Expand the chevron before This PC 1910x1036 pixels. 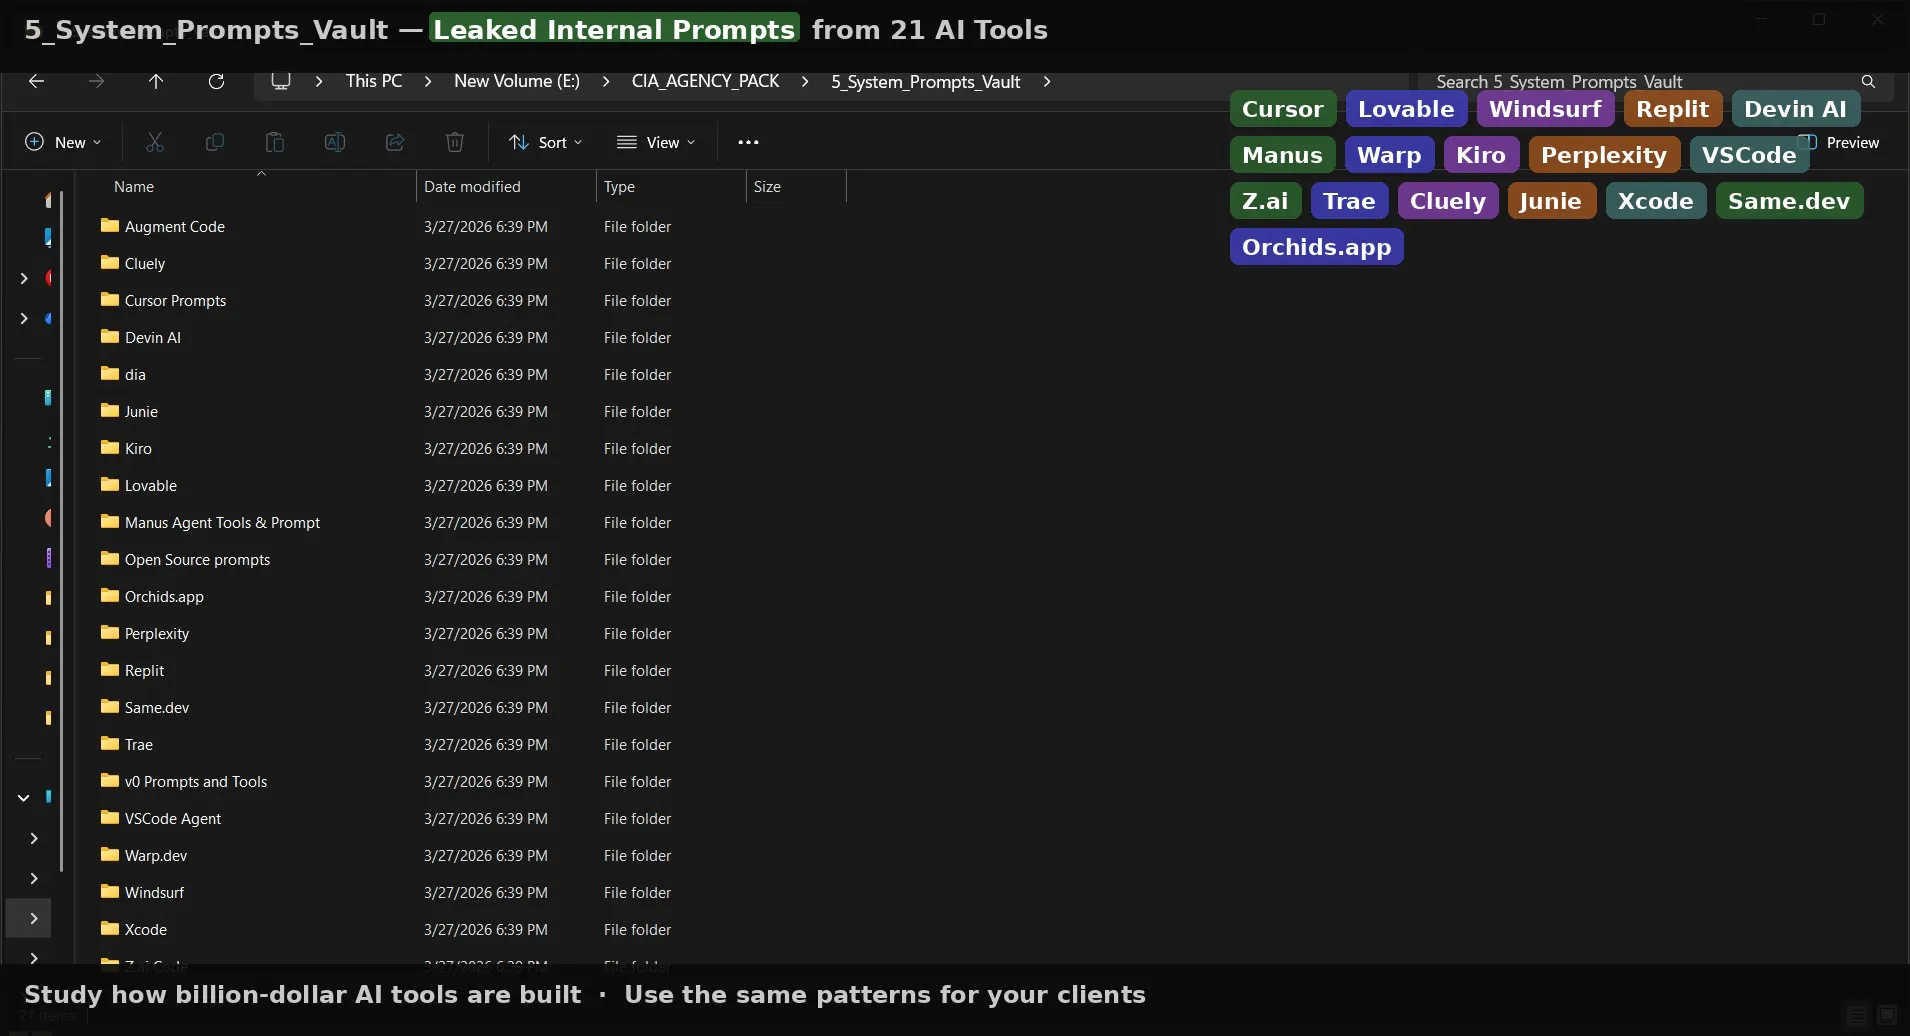pos(319,82)
